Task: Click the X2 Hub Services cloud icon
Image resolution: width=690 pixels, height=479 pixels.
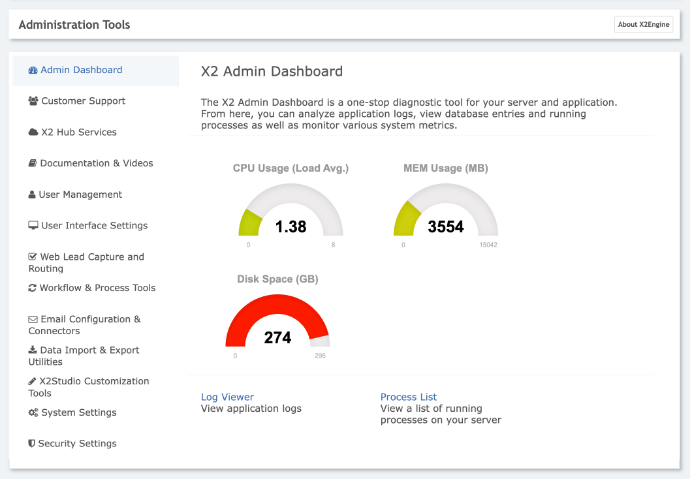Action: pos(33,132)
